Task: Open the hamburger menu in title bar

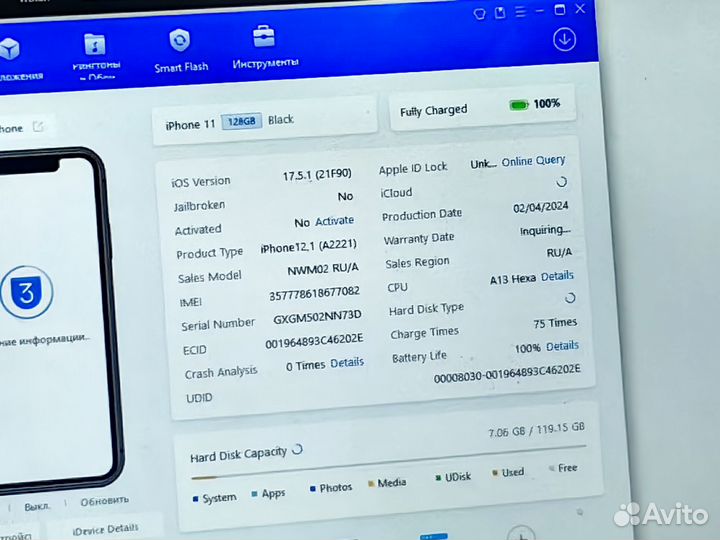Action: tap(520, 11)
